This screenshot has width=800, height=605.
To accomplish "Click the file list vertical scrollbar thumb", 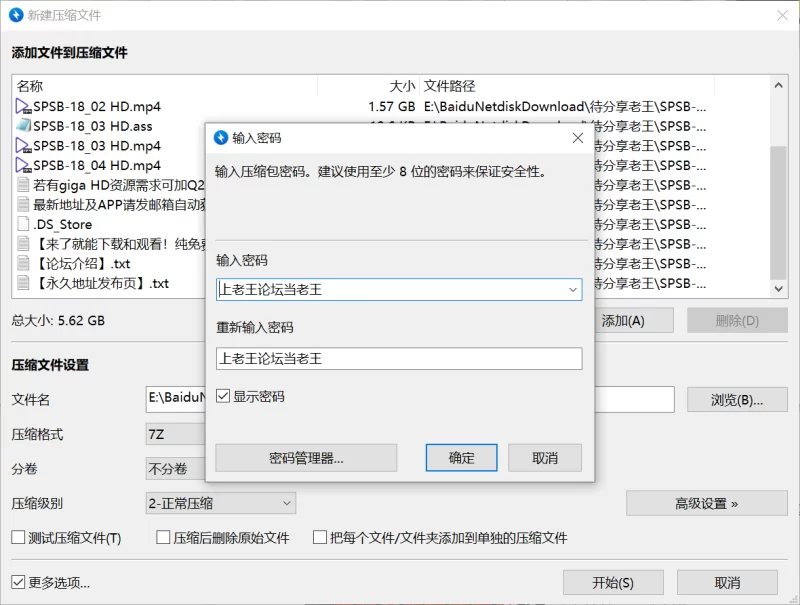I will click(779, 213).
